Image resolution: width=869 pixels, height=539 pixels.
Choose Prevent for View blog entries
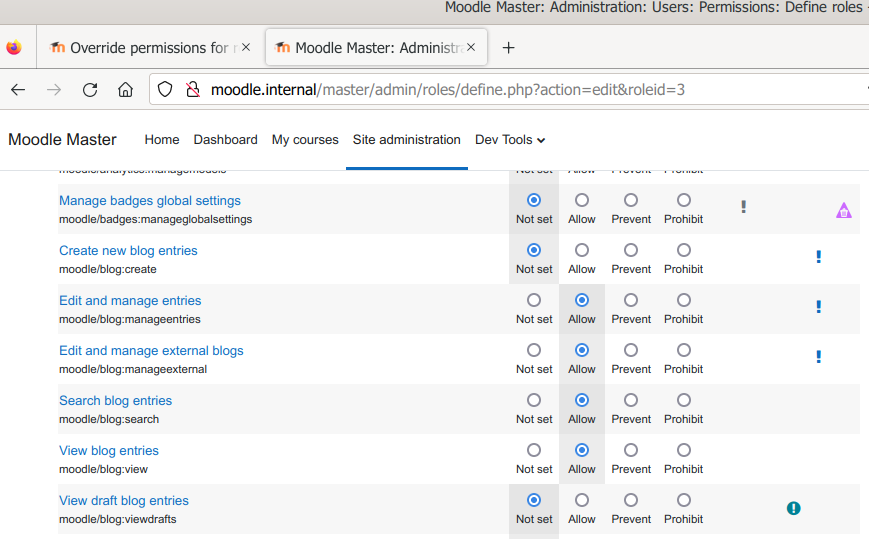coord(631,450)
